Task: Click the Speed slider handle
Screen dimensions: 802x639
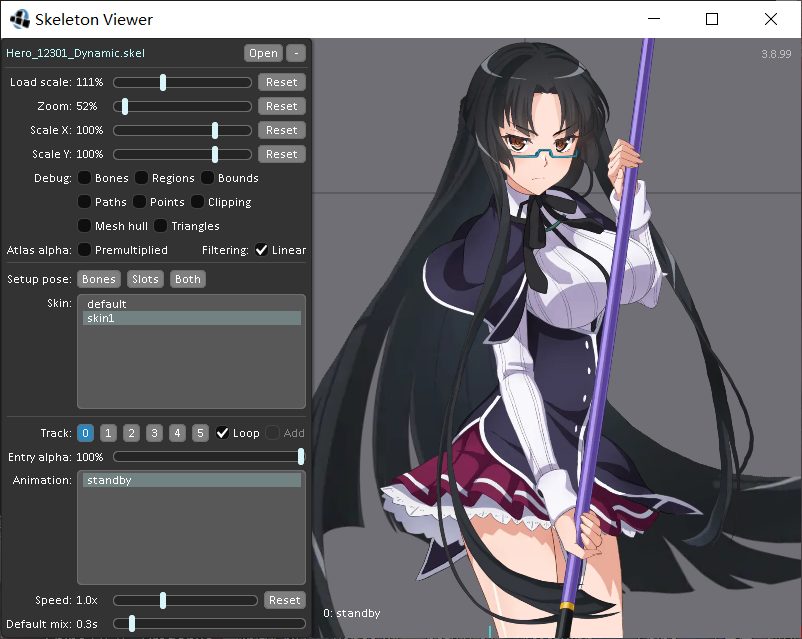Action: tap(163, 600)
